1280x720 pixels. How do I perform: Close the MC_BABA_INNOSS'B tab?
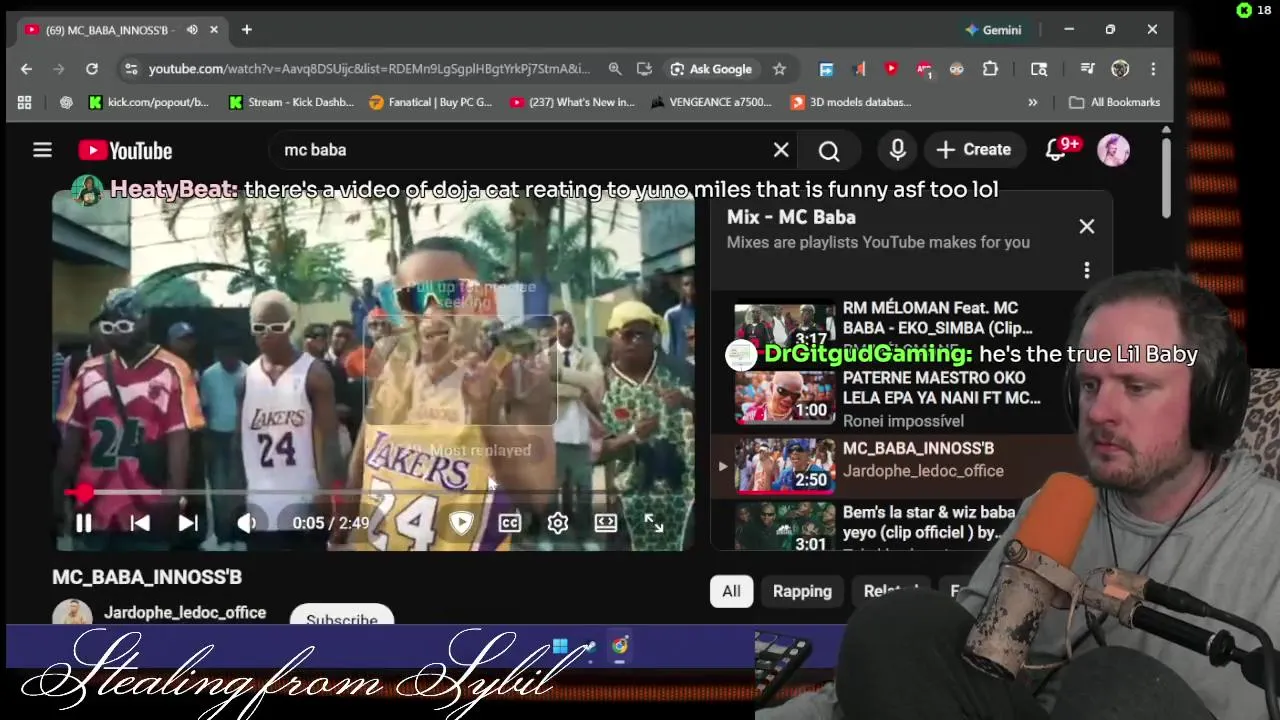click(x=214, y=30)
